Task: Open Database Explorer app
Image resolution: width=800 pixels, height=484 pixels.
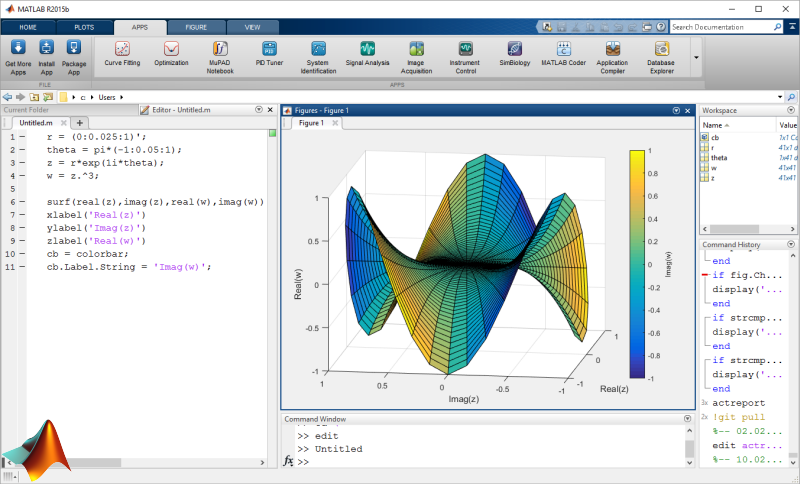Action: (x=662, y=57)
